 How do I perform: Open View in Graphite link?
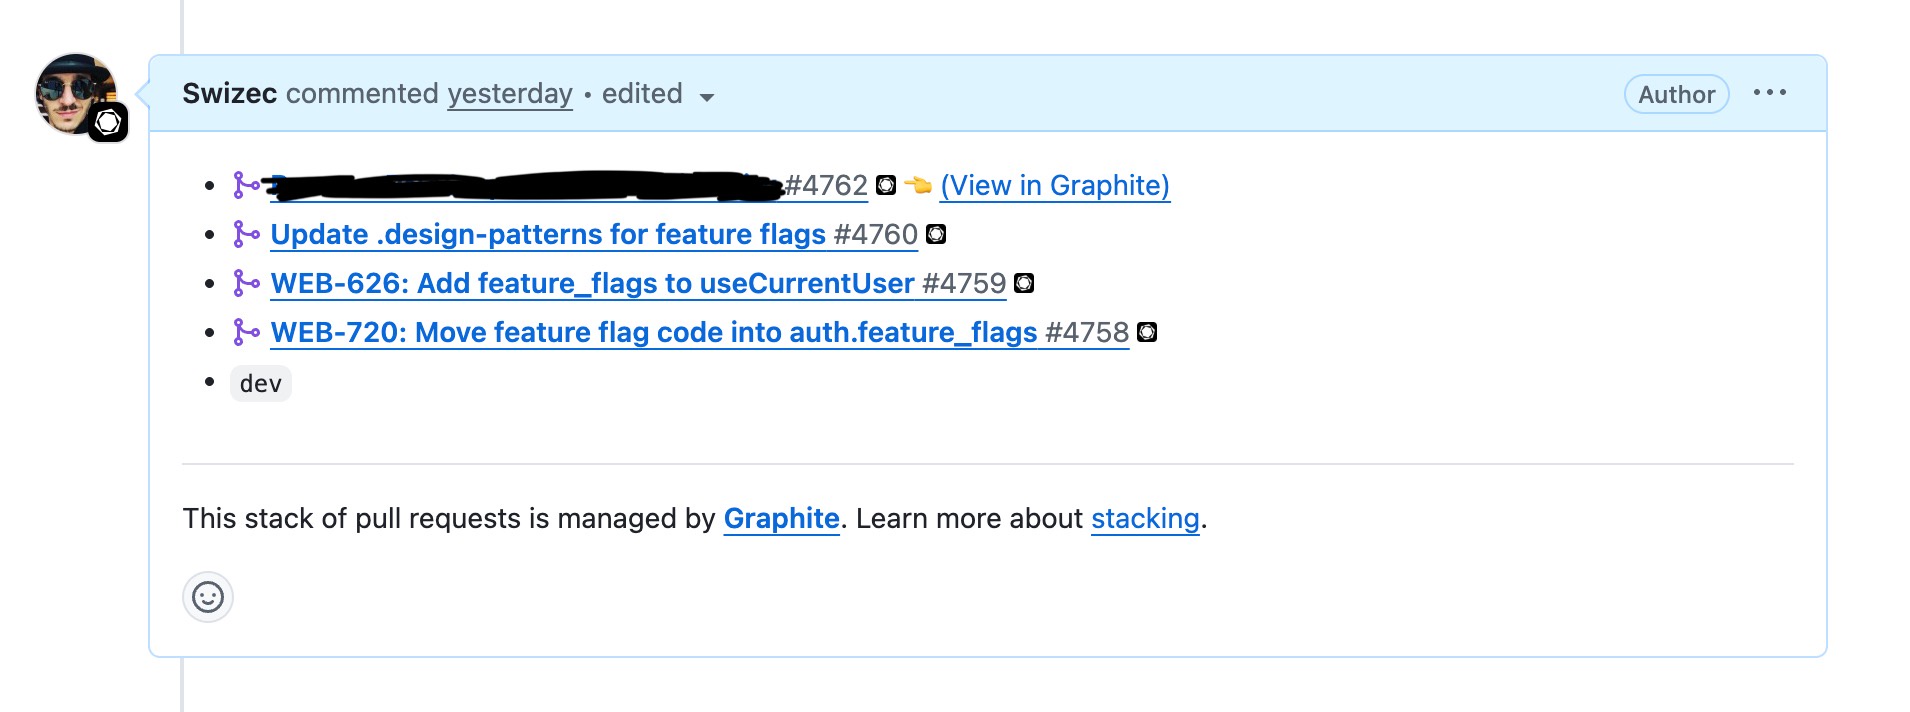(x=1055, y=185)
